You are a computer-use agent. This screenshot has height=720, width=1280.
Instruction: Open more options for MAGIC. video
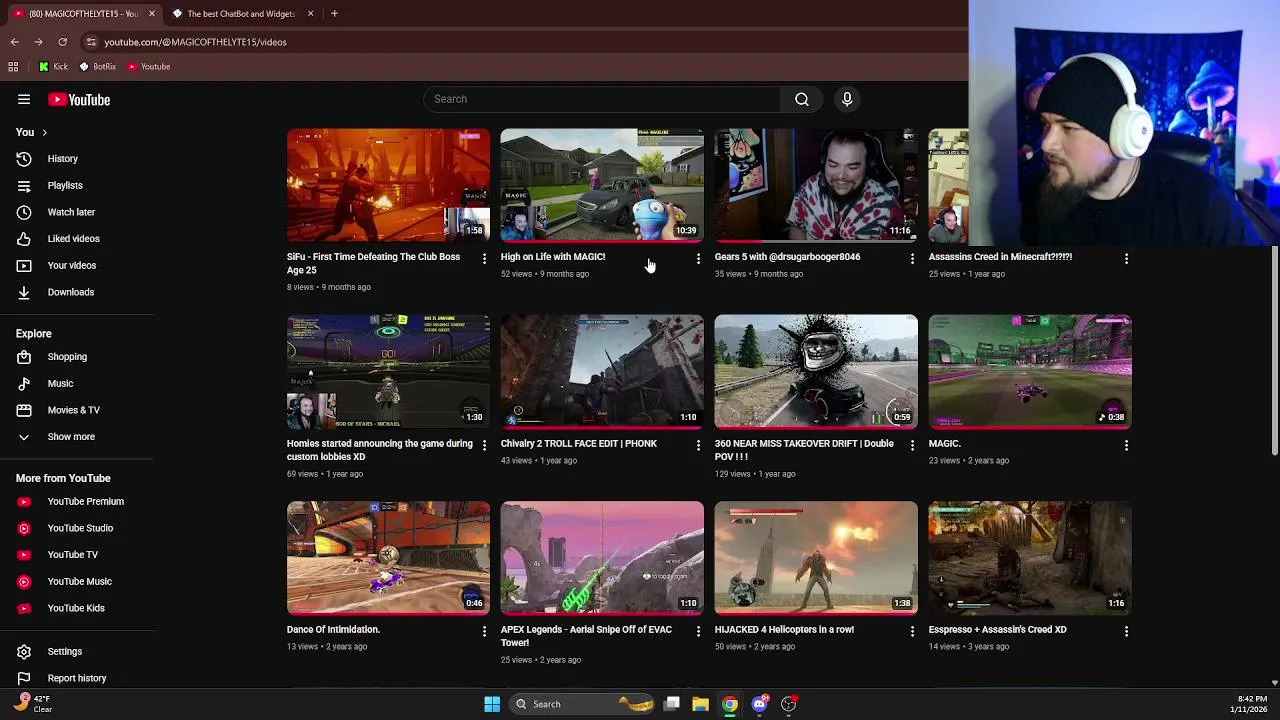[x=1126, y=445]
